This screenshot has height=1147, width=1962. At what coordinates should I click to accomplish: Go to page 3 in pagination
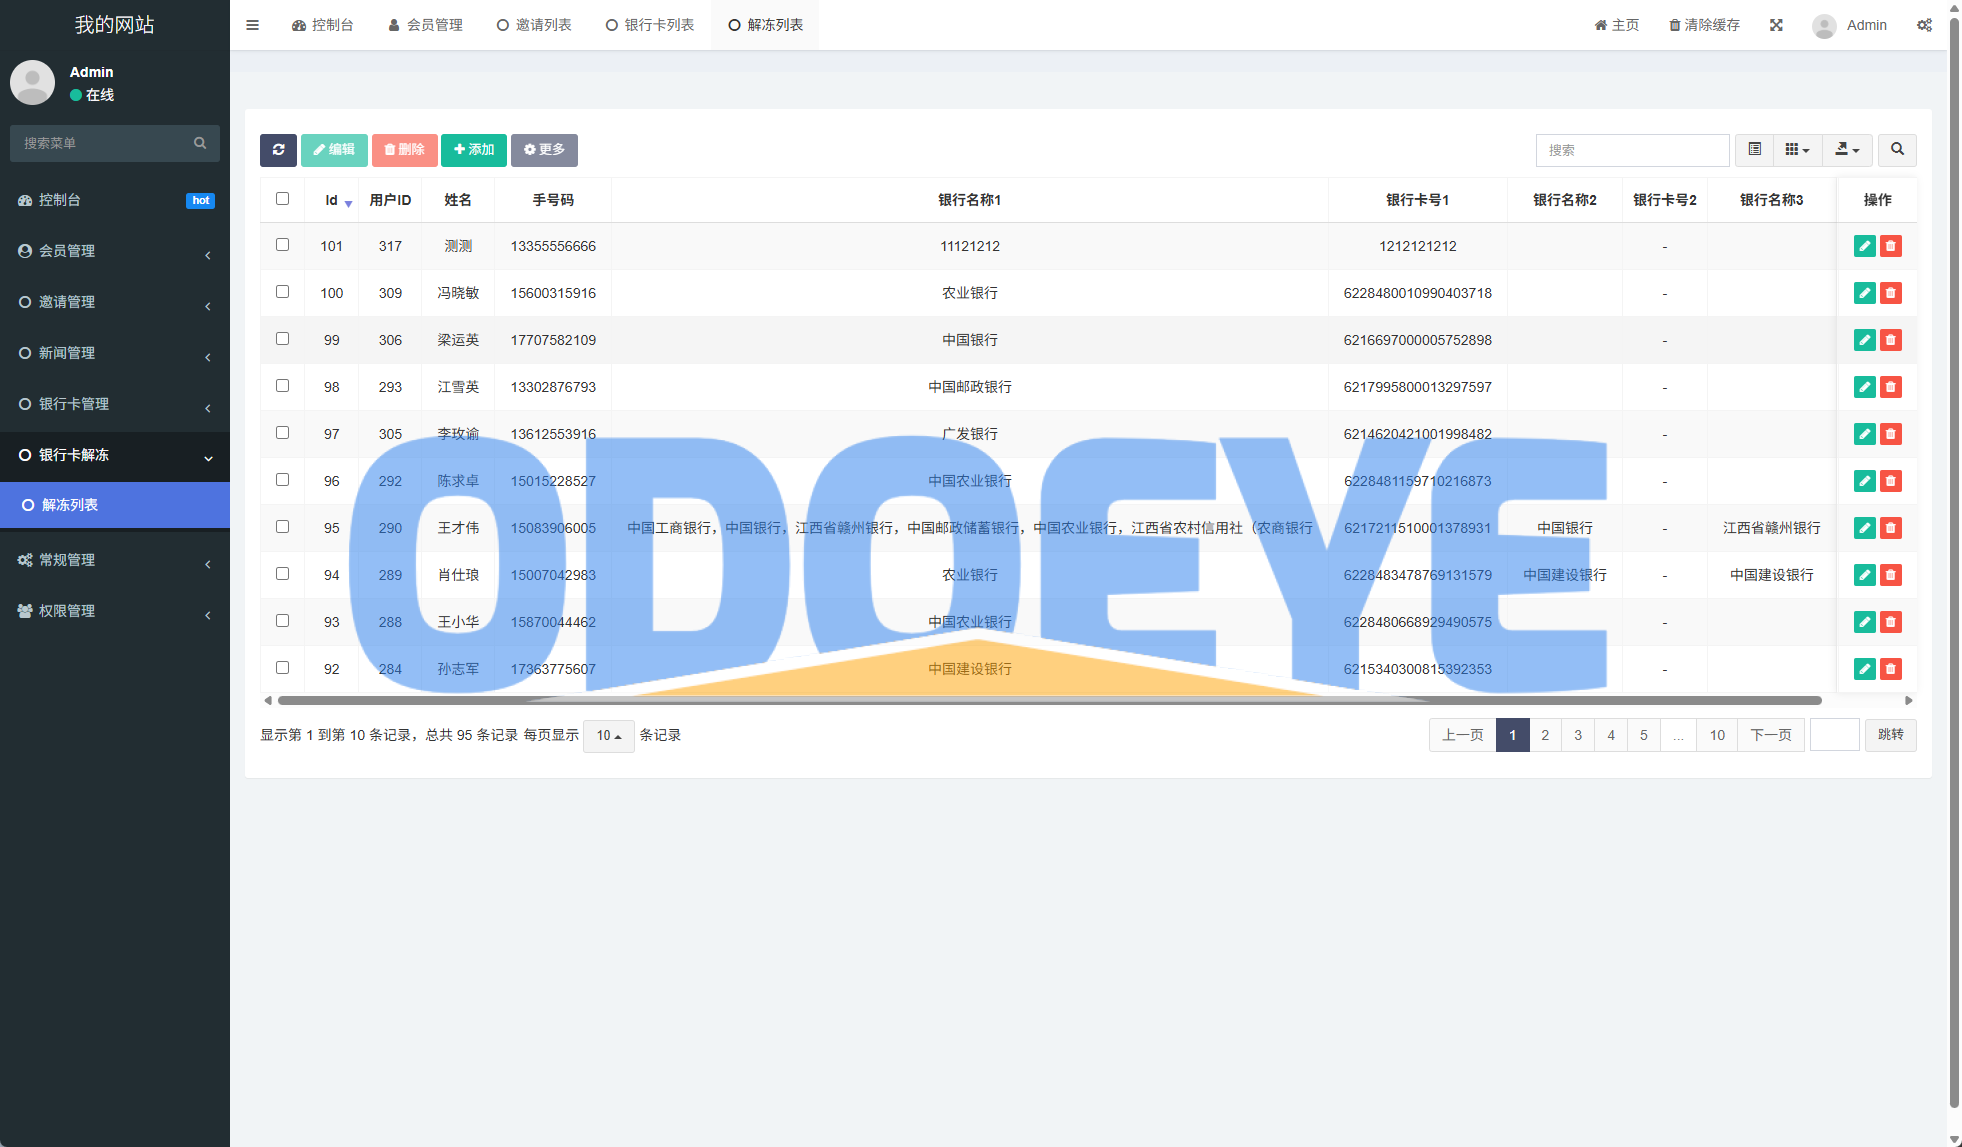point(1578,735)
